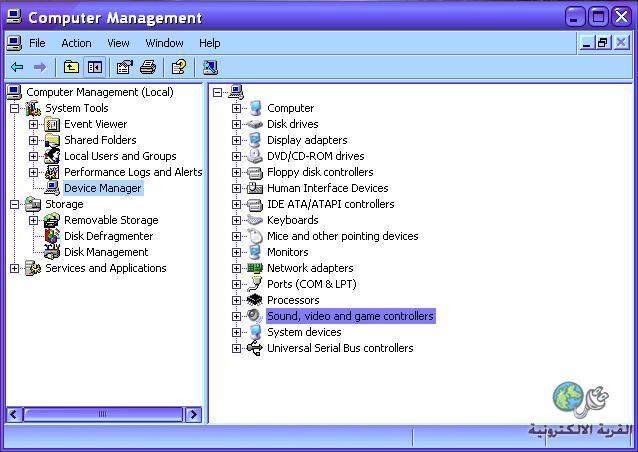Open the File menu
The image size is (638, 452).
(37, 43)
